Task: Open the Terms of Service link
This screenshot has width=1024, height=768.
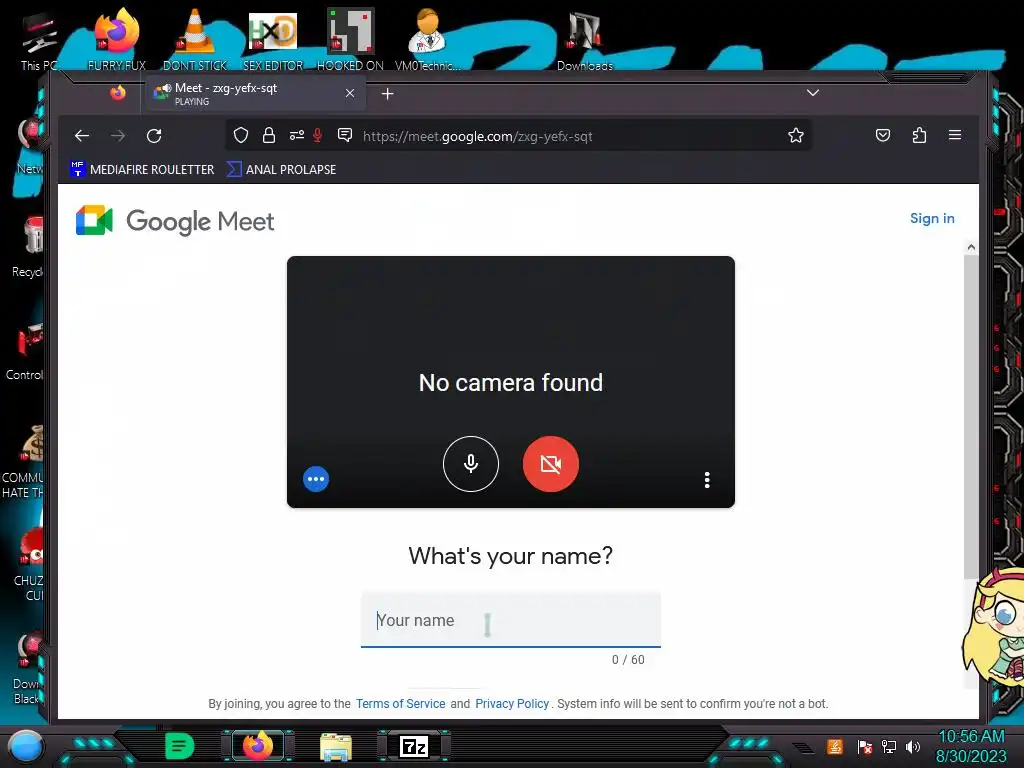Action: click(400, 703)
